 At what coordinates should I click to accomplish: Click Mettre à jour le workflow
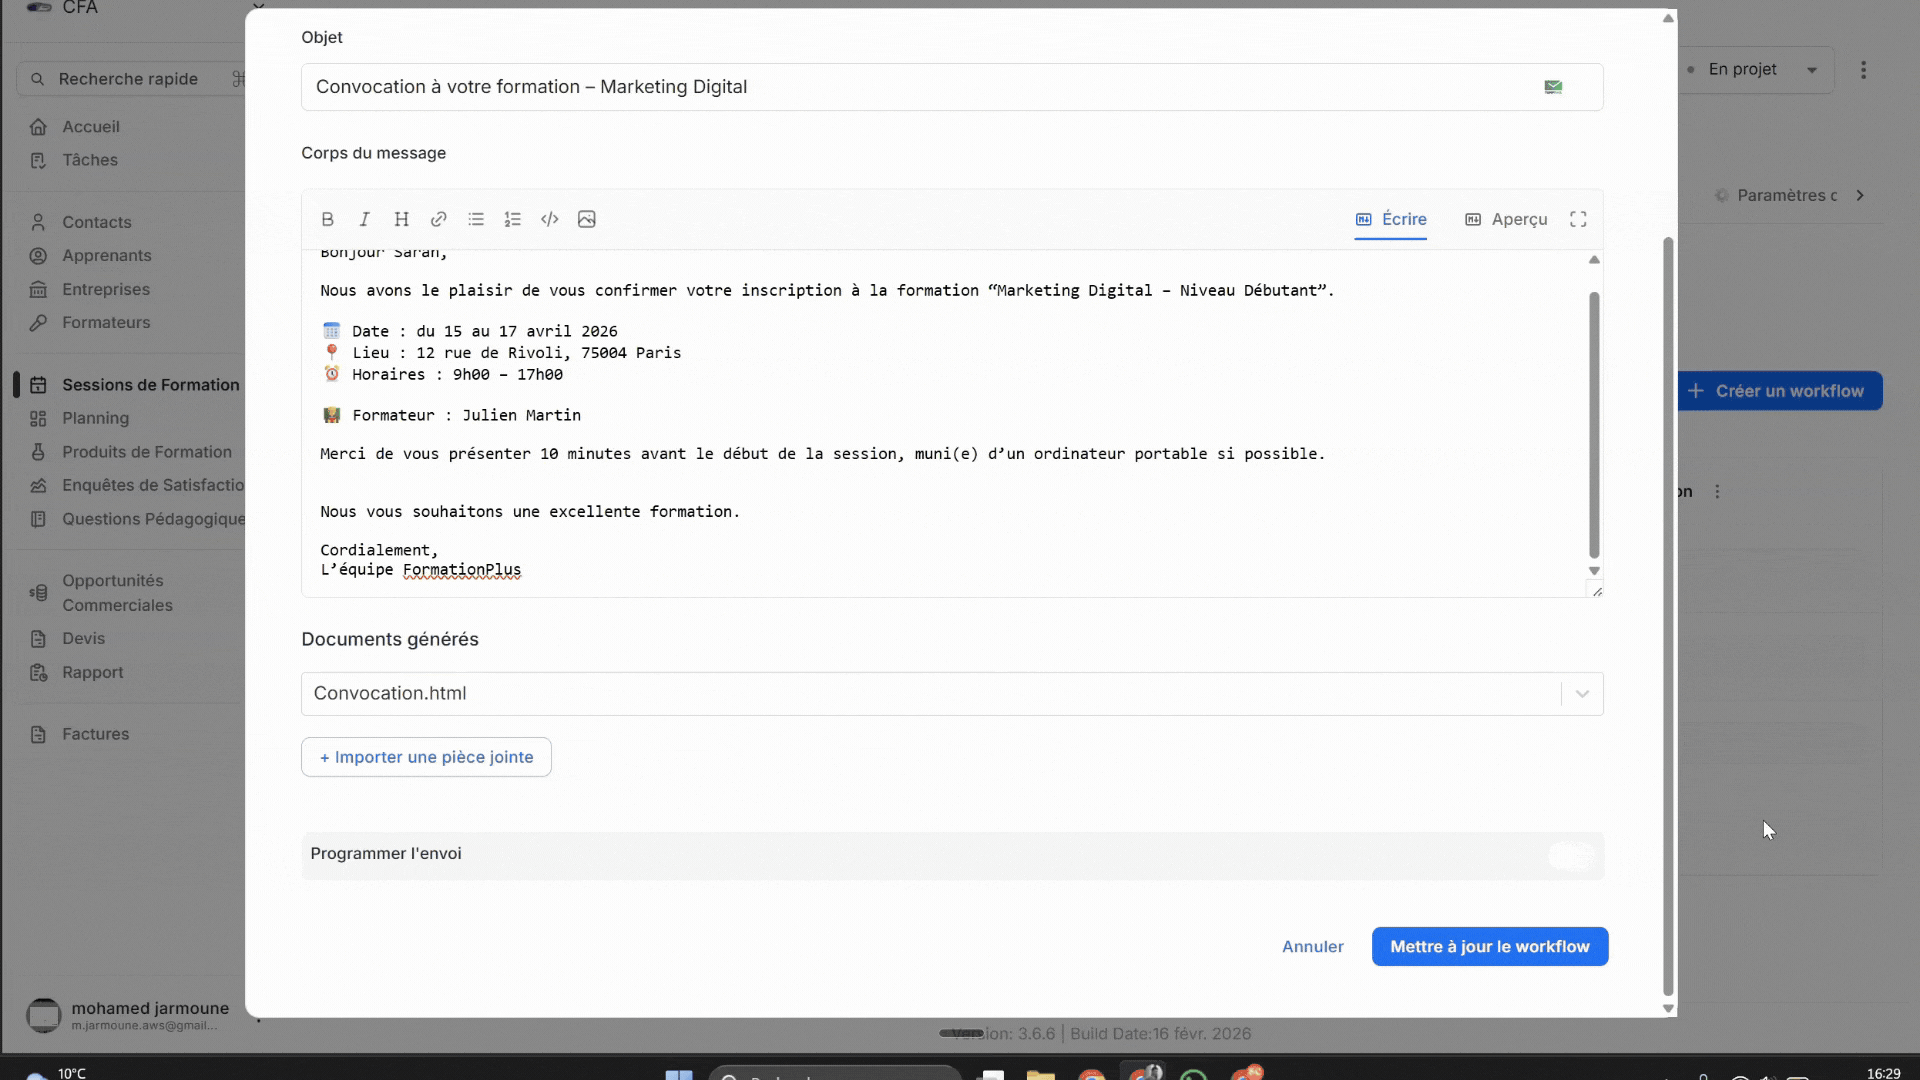[x=1489, y=946]
